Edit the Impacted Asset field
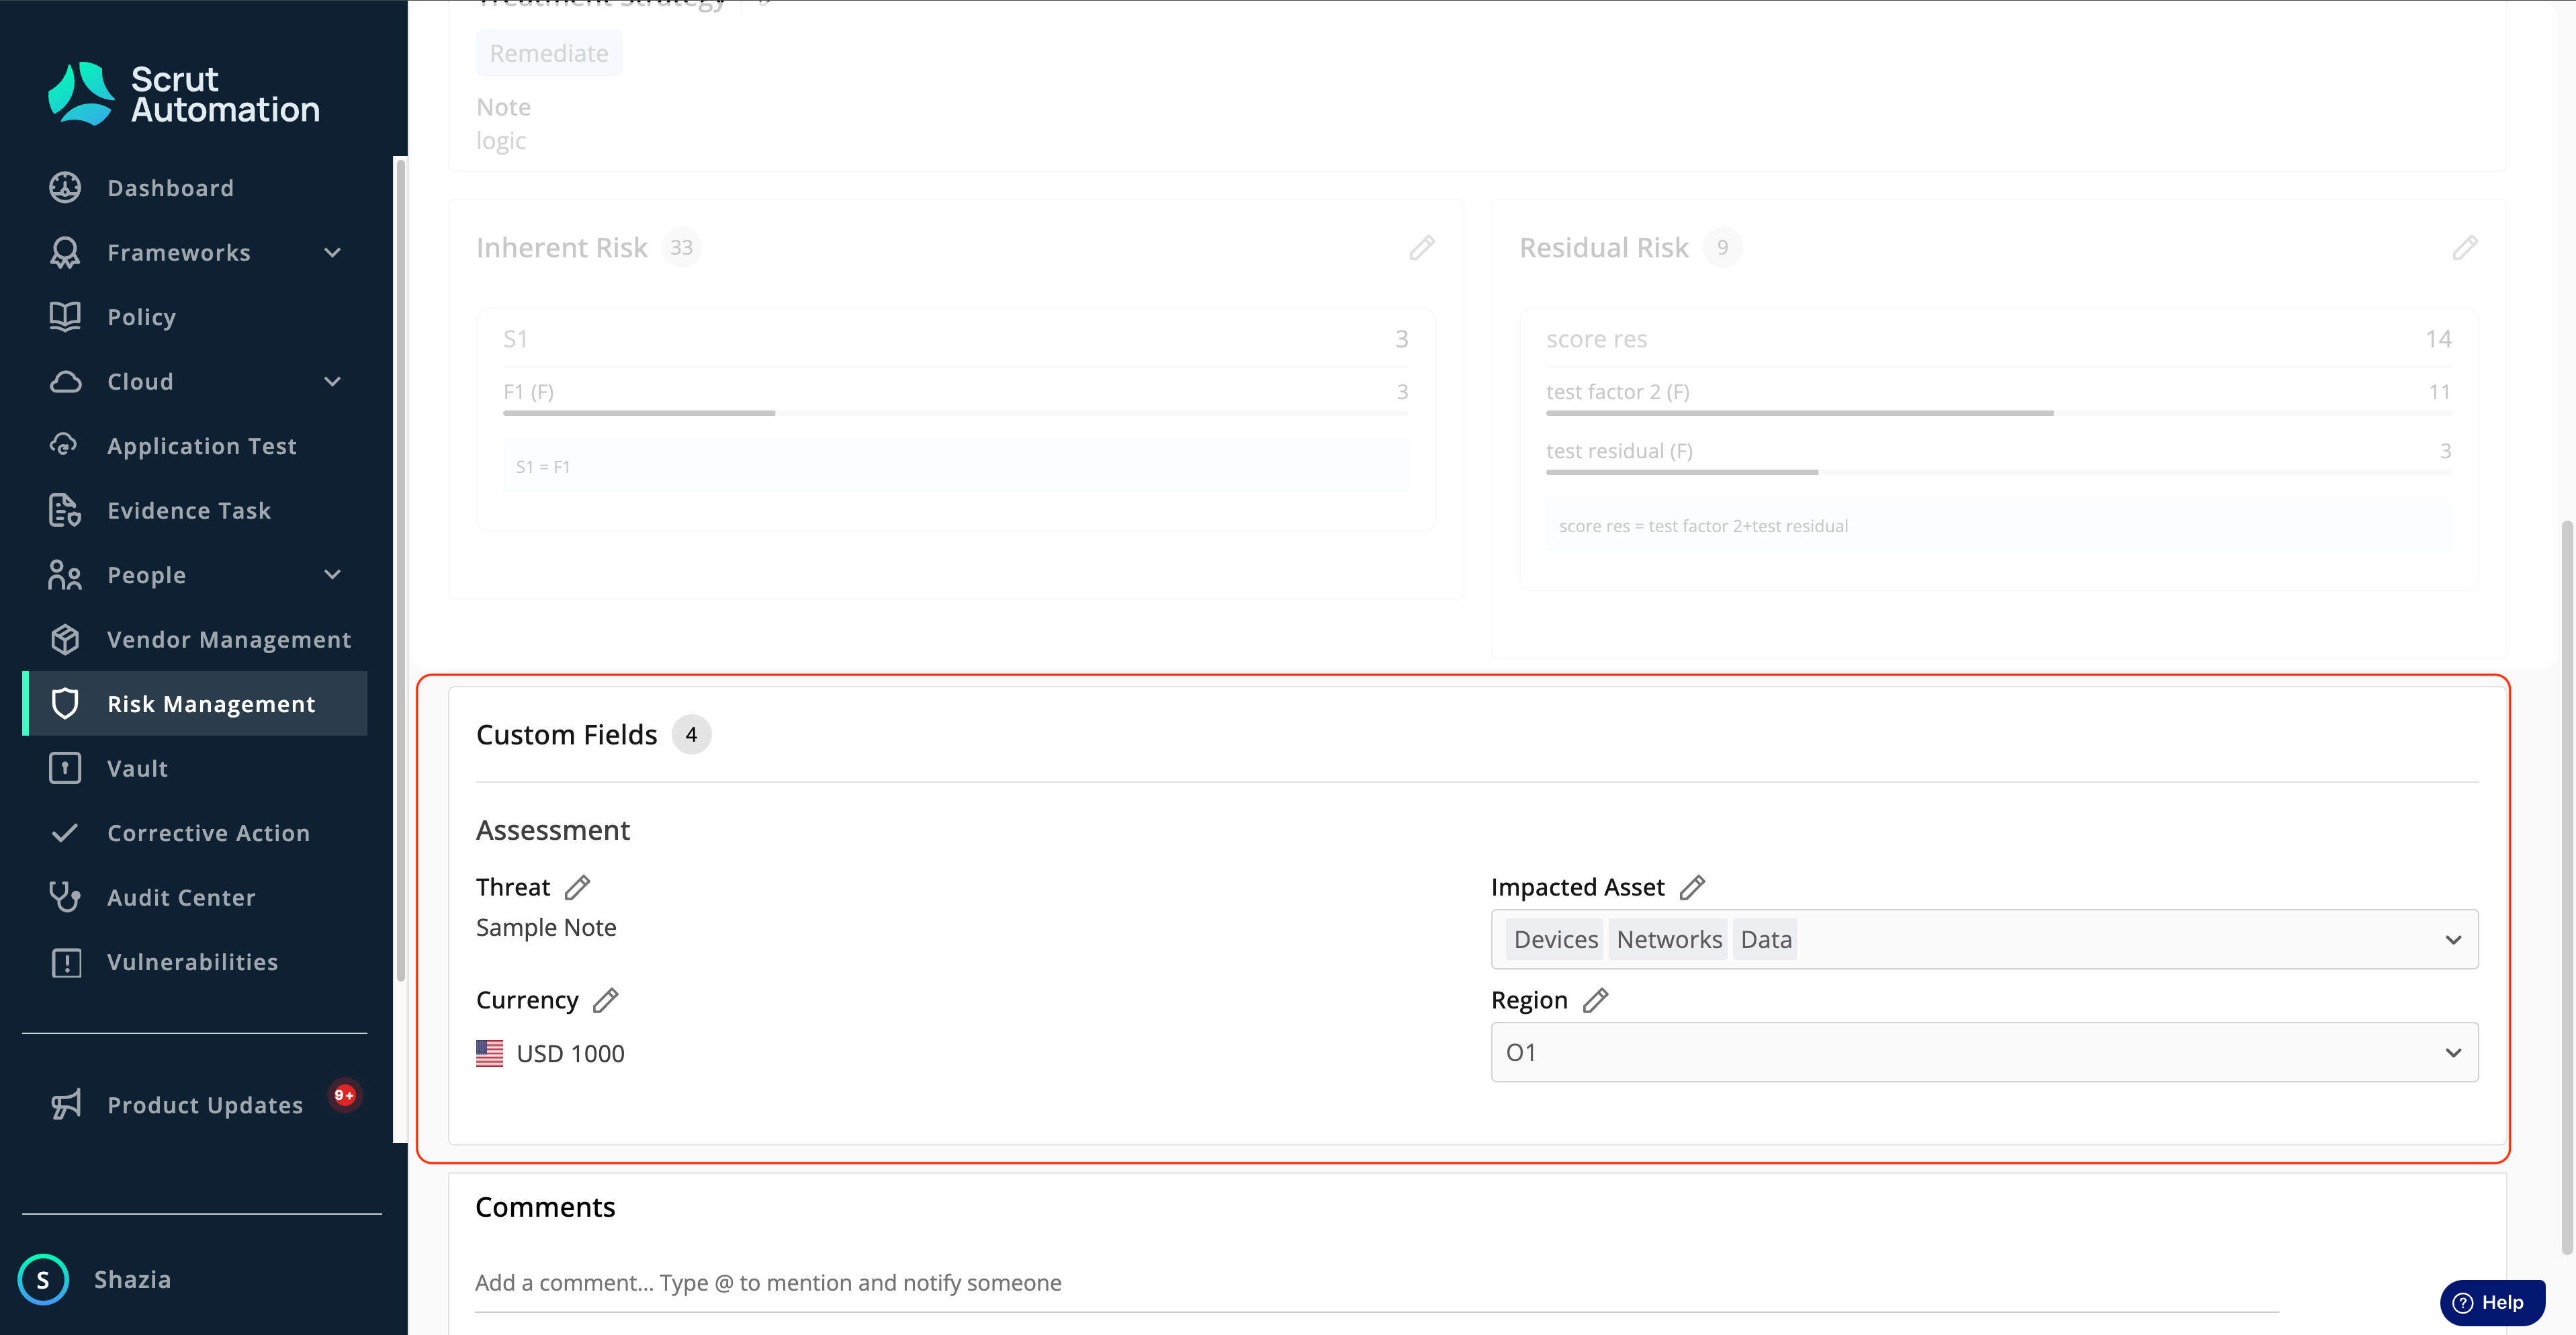Image resolution: width=2576 pixels, height=1335 pixels. pos(1692,887)
